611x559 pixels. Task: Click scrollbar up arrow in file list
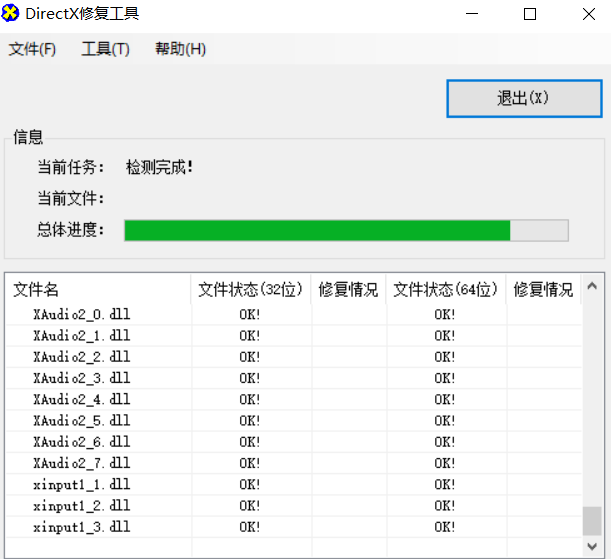pos(593,284)
